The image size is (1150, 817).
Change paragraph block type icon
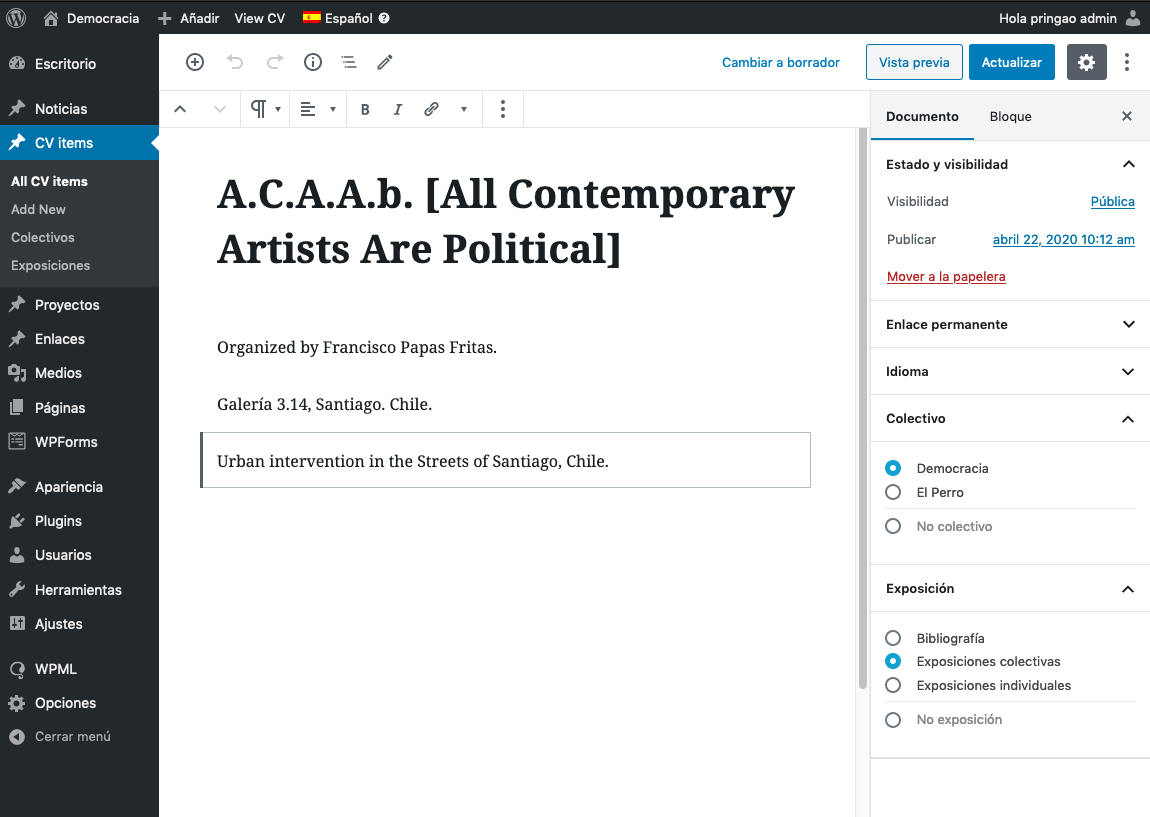coord(265,109)
